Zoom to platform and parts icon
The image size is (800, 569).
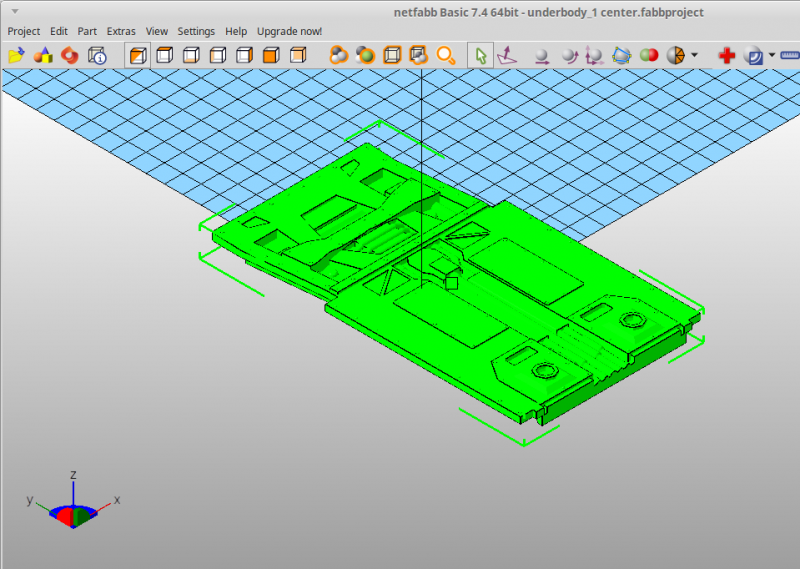point(418,55)
